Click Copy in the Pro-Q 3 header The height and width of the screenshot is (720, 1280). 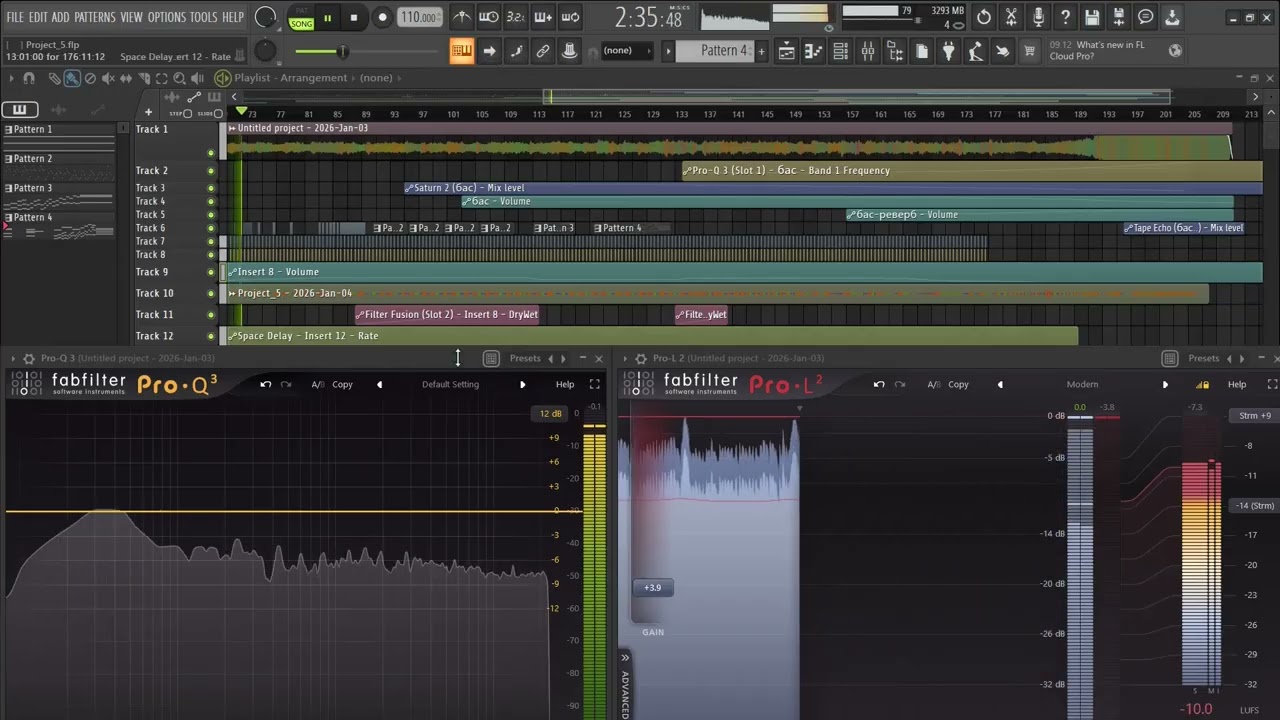point(342,384)
